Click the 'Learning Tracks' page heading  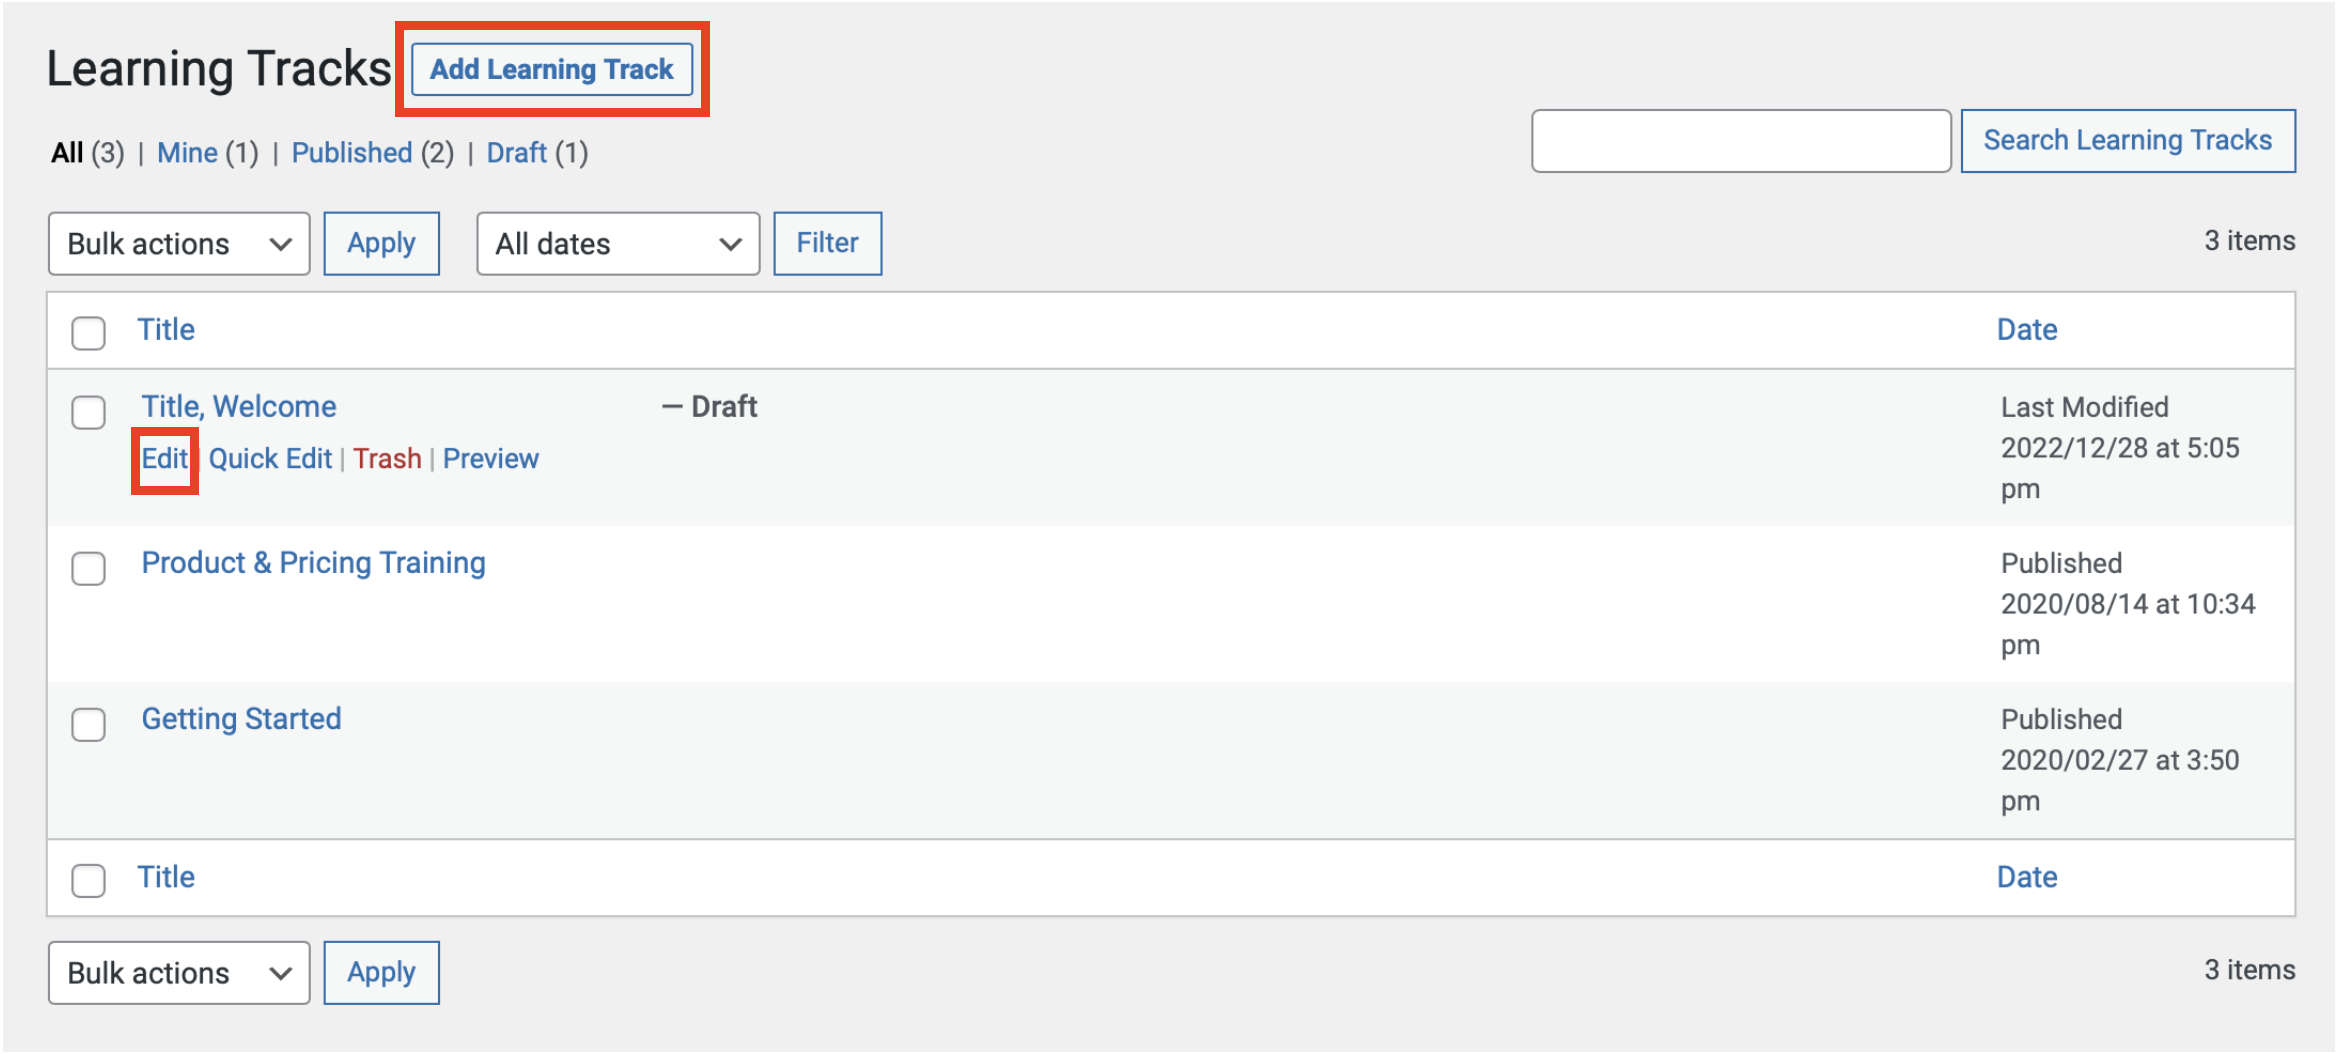coord(219,69)
